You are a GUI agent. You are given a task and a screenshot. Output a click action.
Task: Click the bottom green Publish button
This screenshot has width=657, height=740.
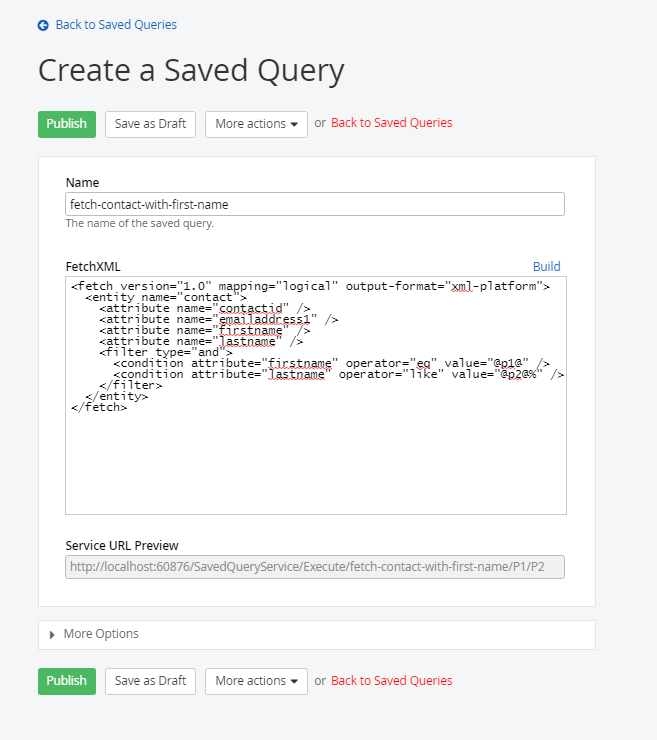tap(67, 681)
